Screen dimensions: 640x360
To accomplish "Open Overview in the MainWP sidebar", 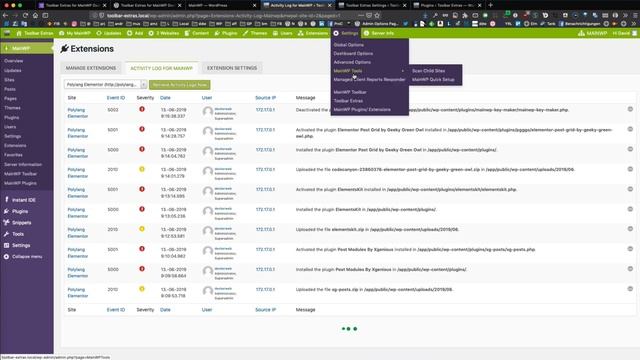I will [13, 61].
